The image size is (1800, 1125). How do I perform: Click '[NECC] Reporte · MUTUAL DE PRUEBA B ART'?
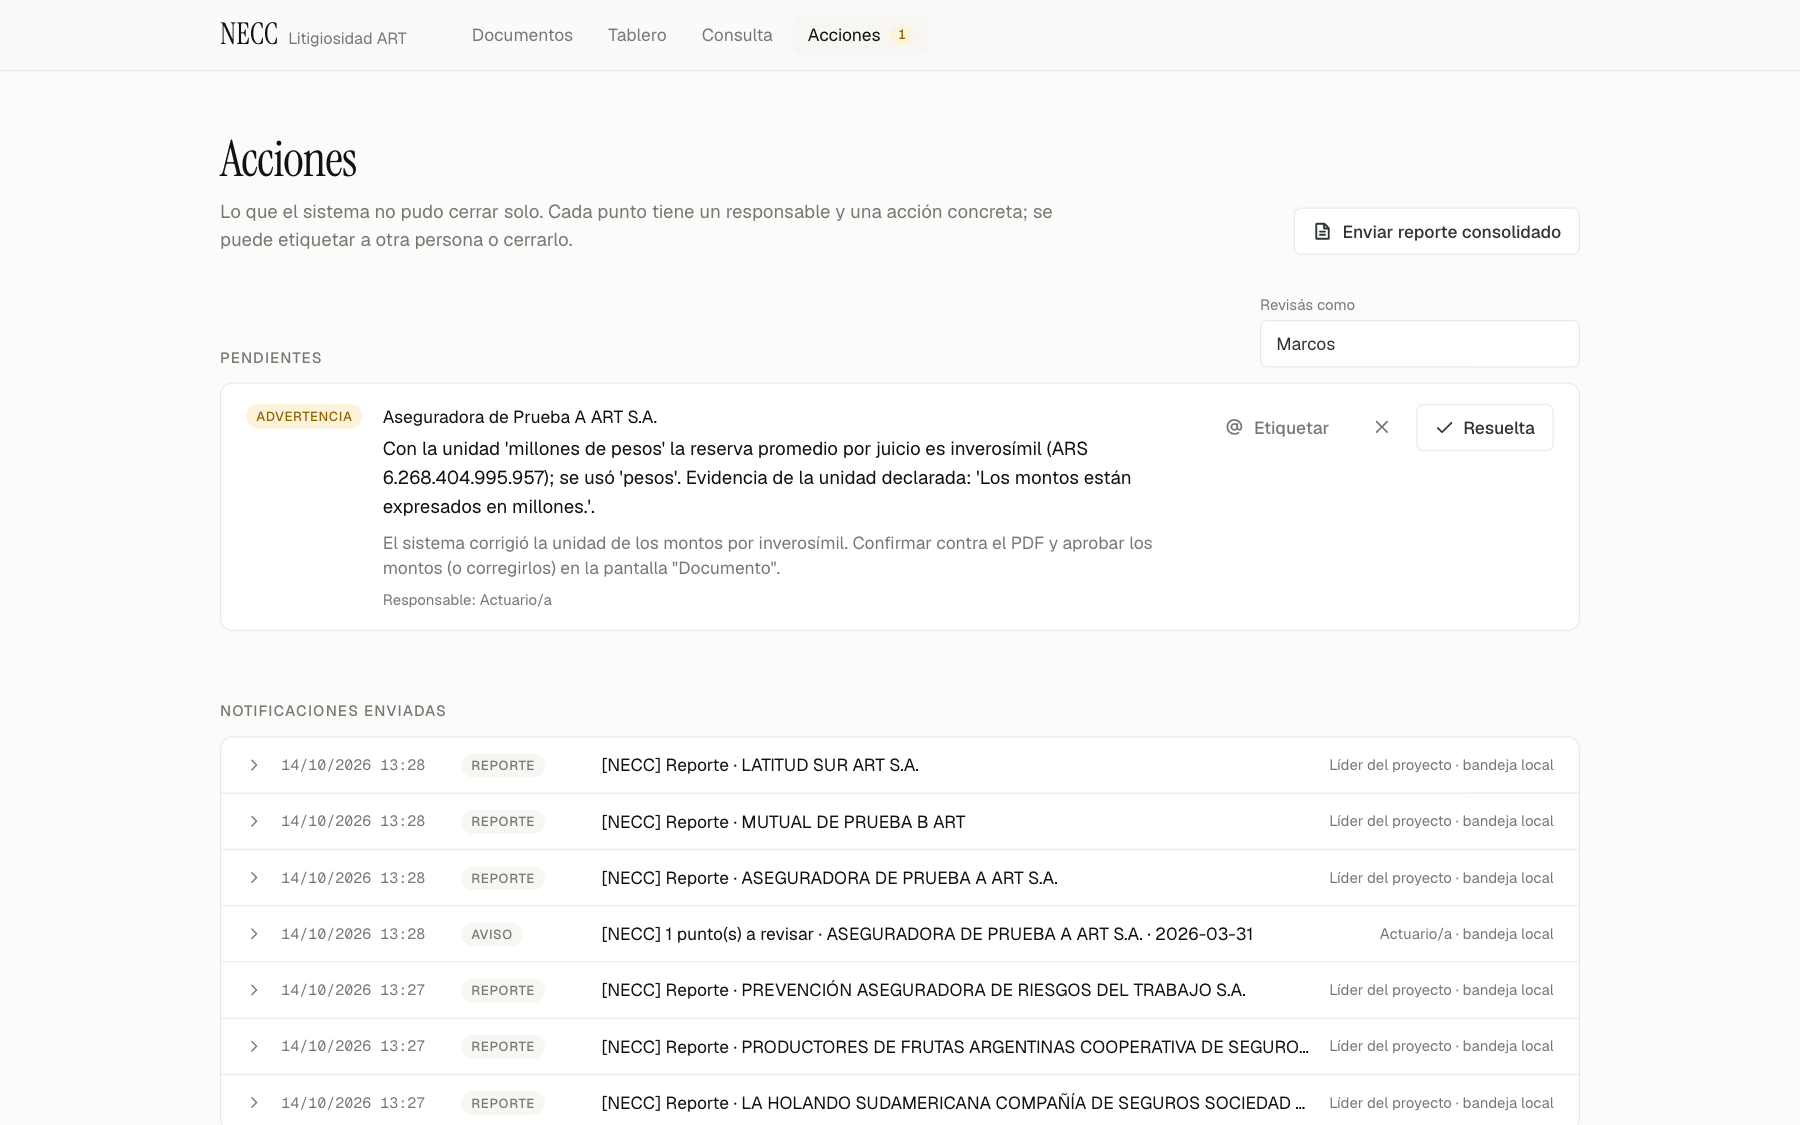(x=783, y=822)
